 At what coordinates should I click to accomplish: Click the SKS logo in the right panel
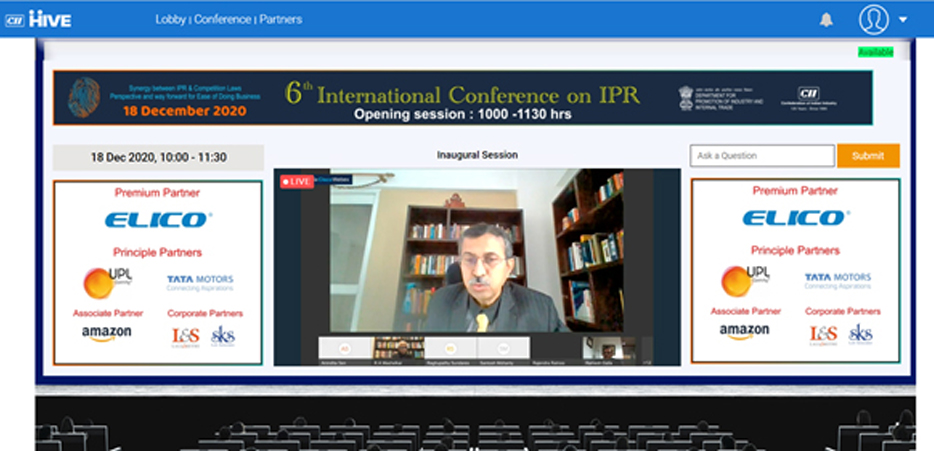coord(860,335)
